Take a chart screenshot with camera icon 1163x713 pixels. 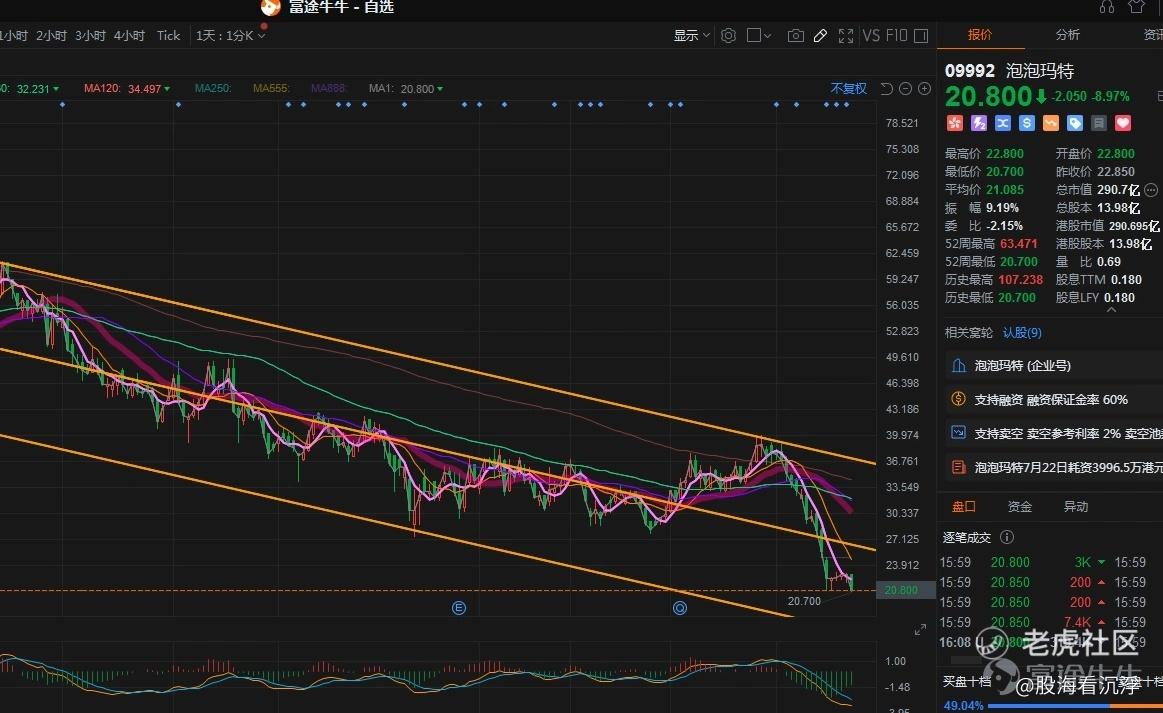click(795, 36)
